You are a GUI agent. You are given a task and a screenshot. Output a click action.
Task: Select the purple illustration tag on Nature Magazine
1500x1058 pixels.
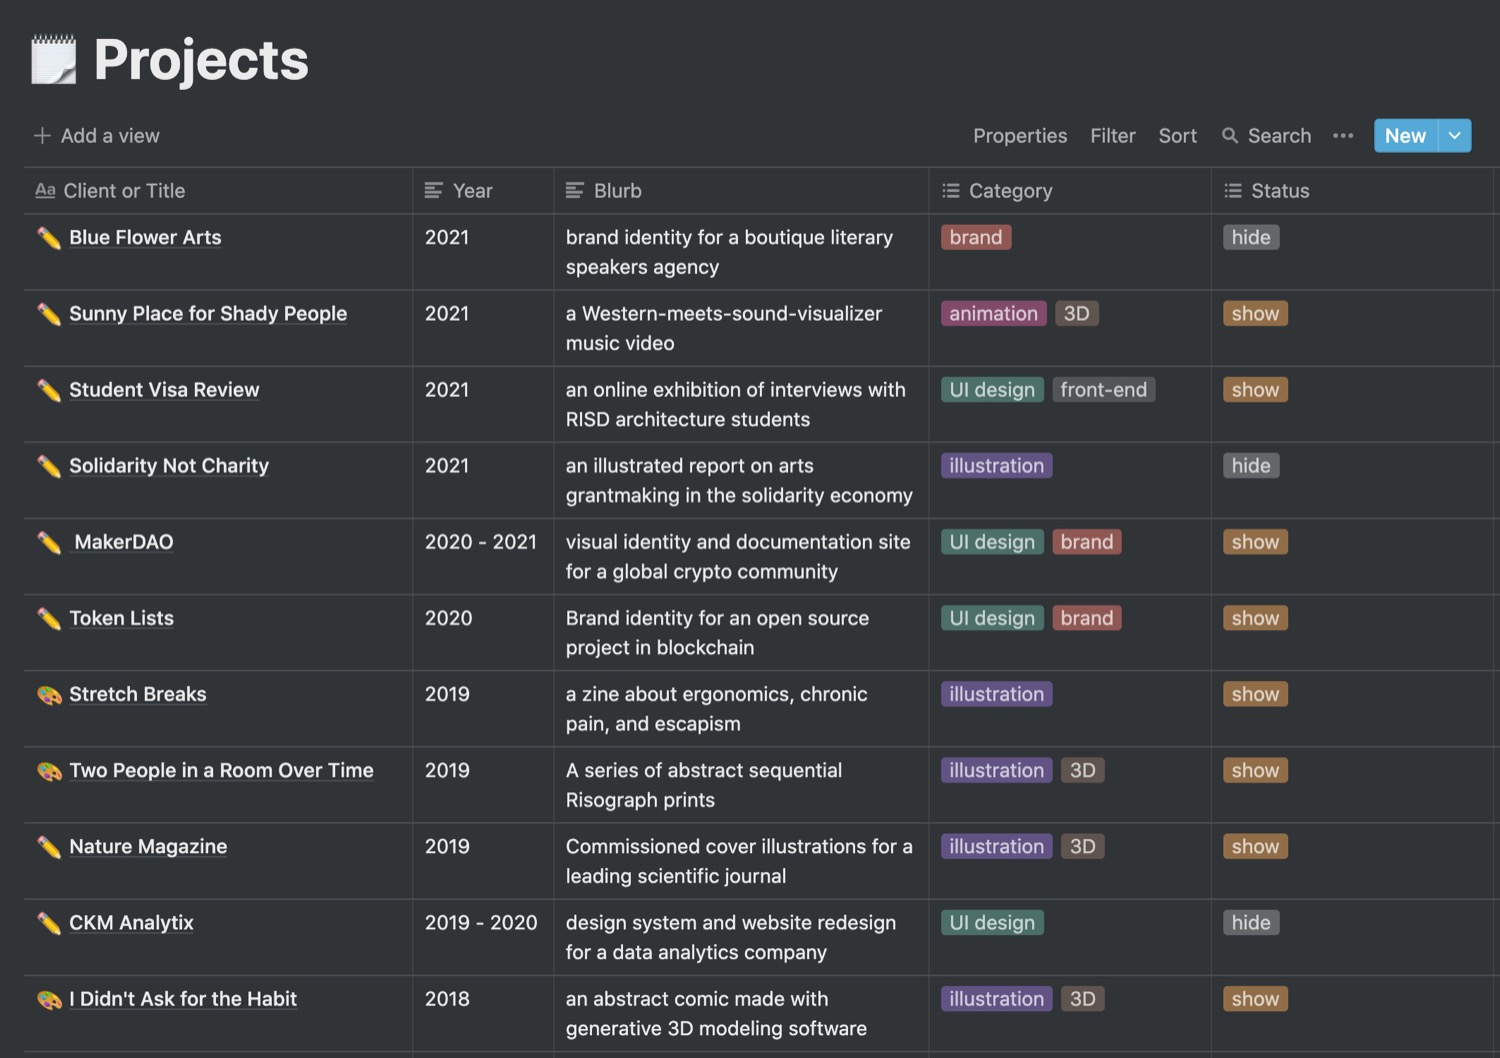tap(996, 846)
